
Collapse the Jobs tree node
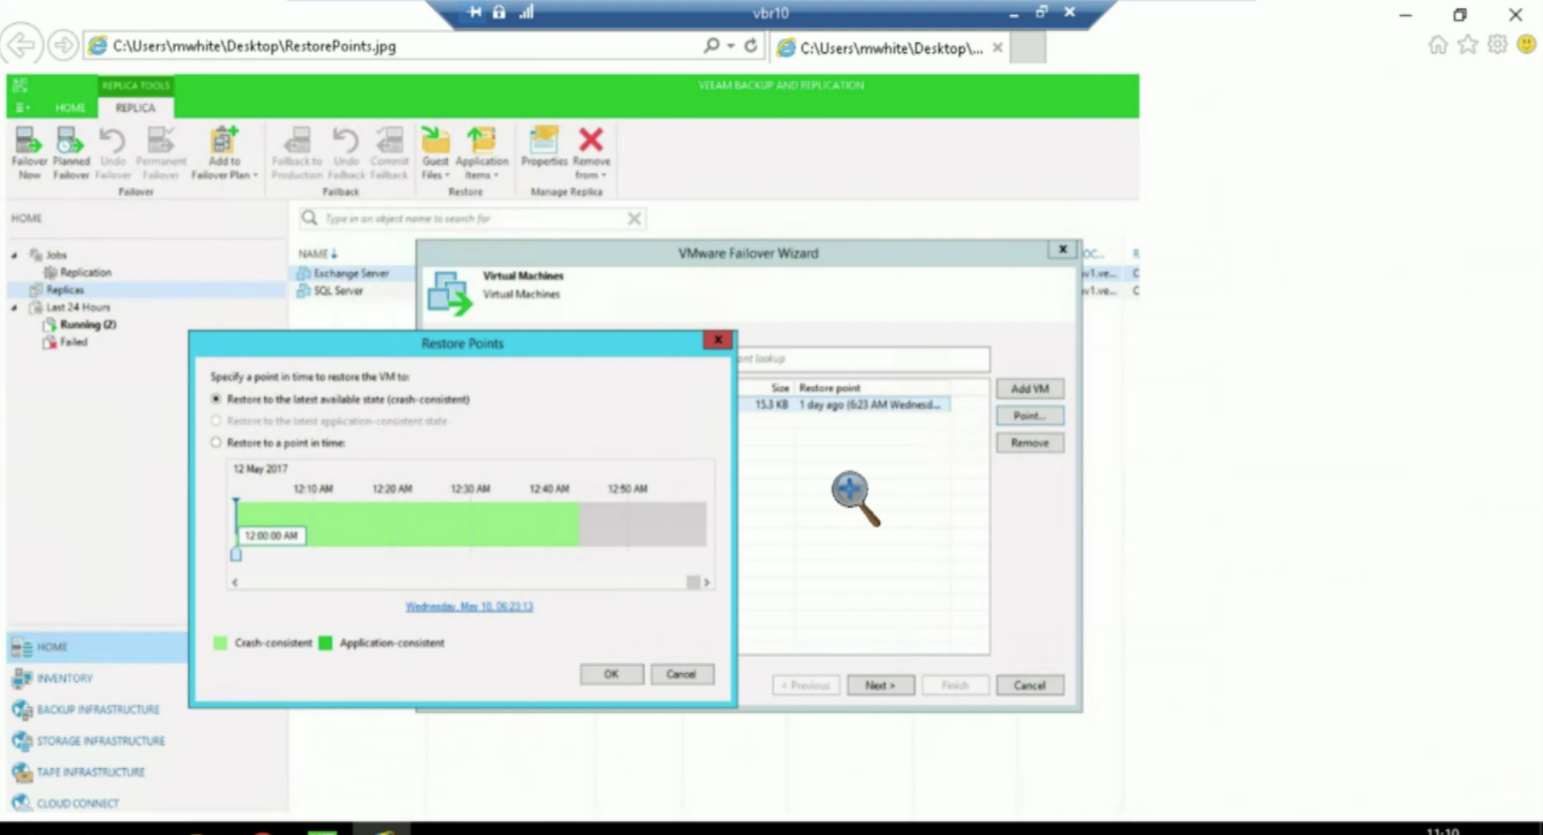point(14,255)
